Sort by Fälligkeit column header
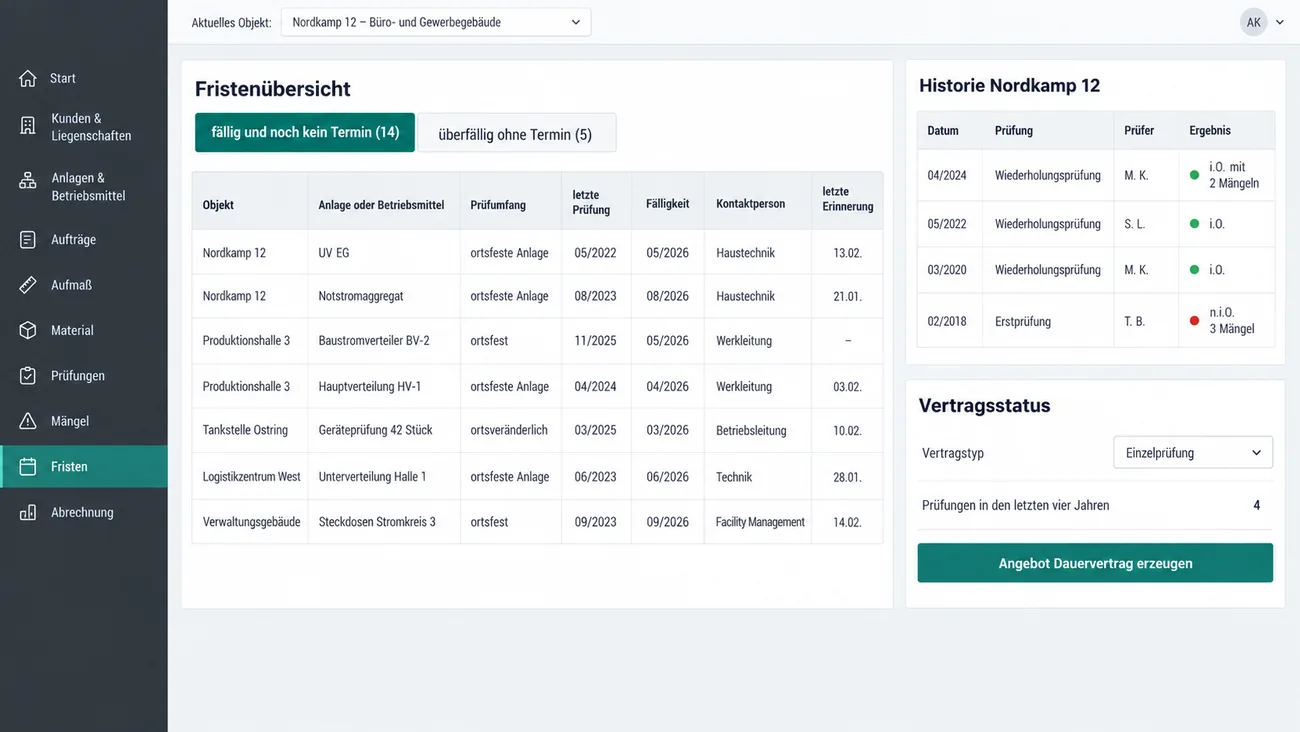This screenshot has height=732, width=1300. click(x=667, y=203)
